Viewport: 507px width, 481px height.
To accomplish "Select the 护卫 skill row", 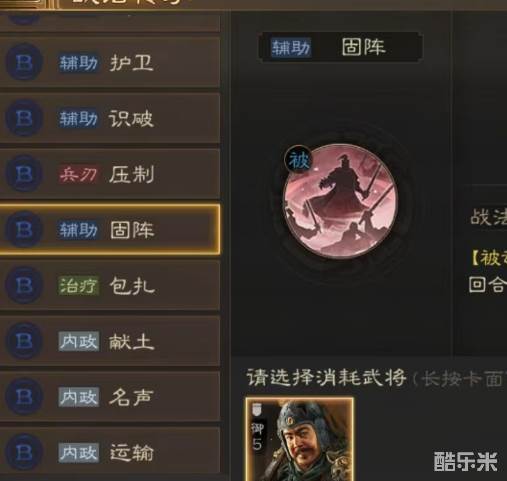I will 110,62.
